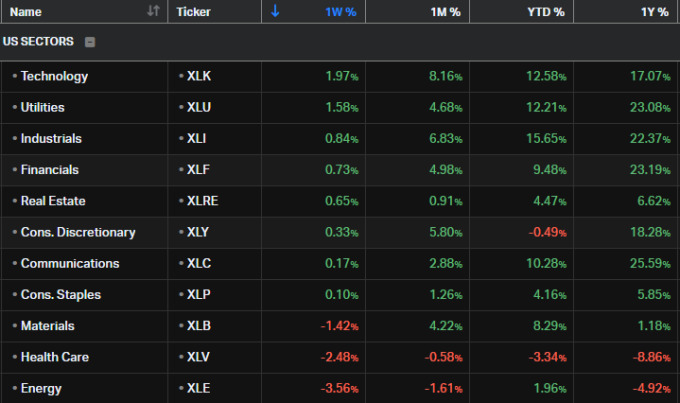Click the XLE ticker for Energy
680x403 pixels.
(x=199, y=388)
